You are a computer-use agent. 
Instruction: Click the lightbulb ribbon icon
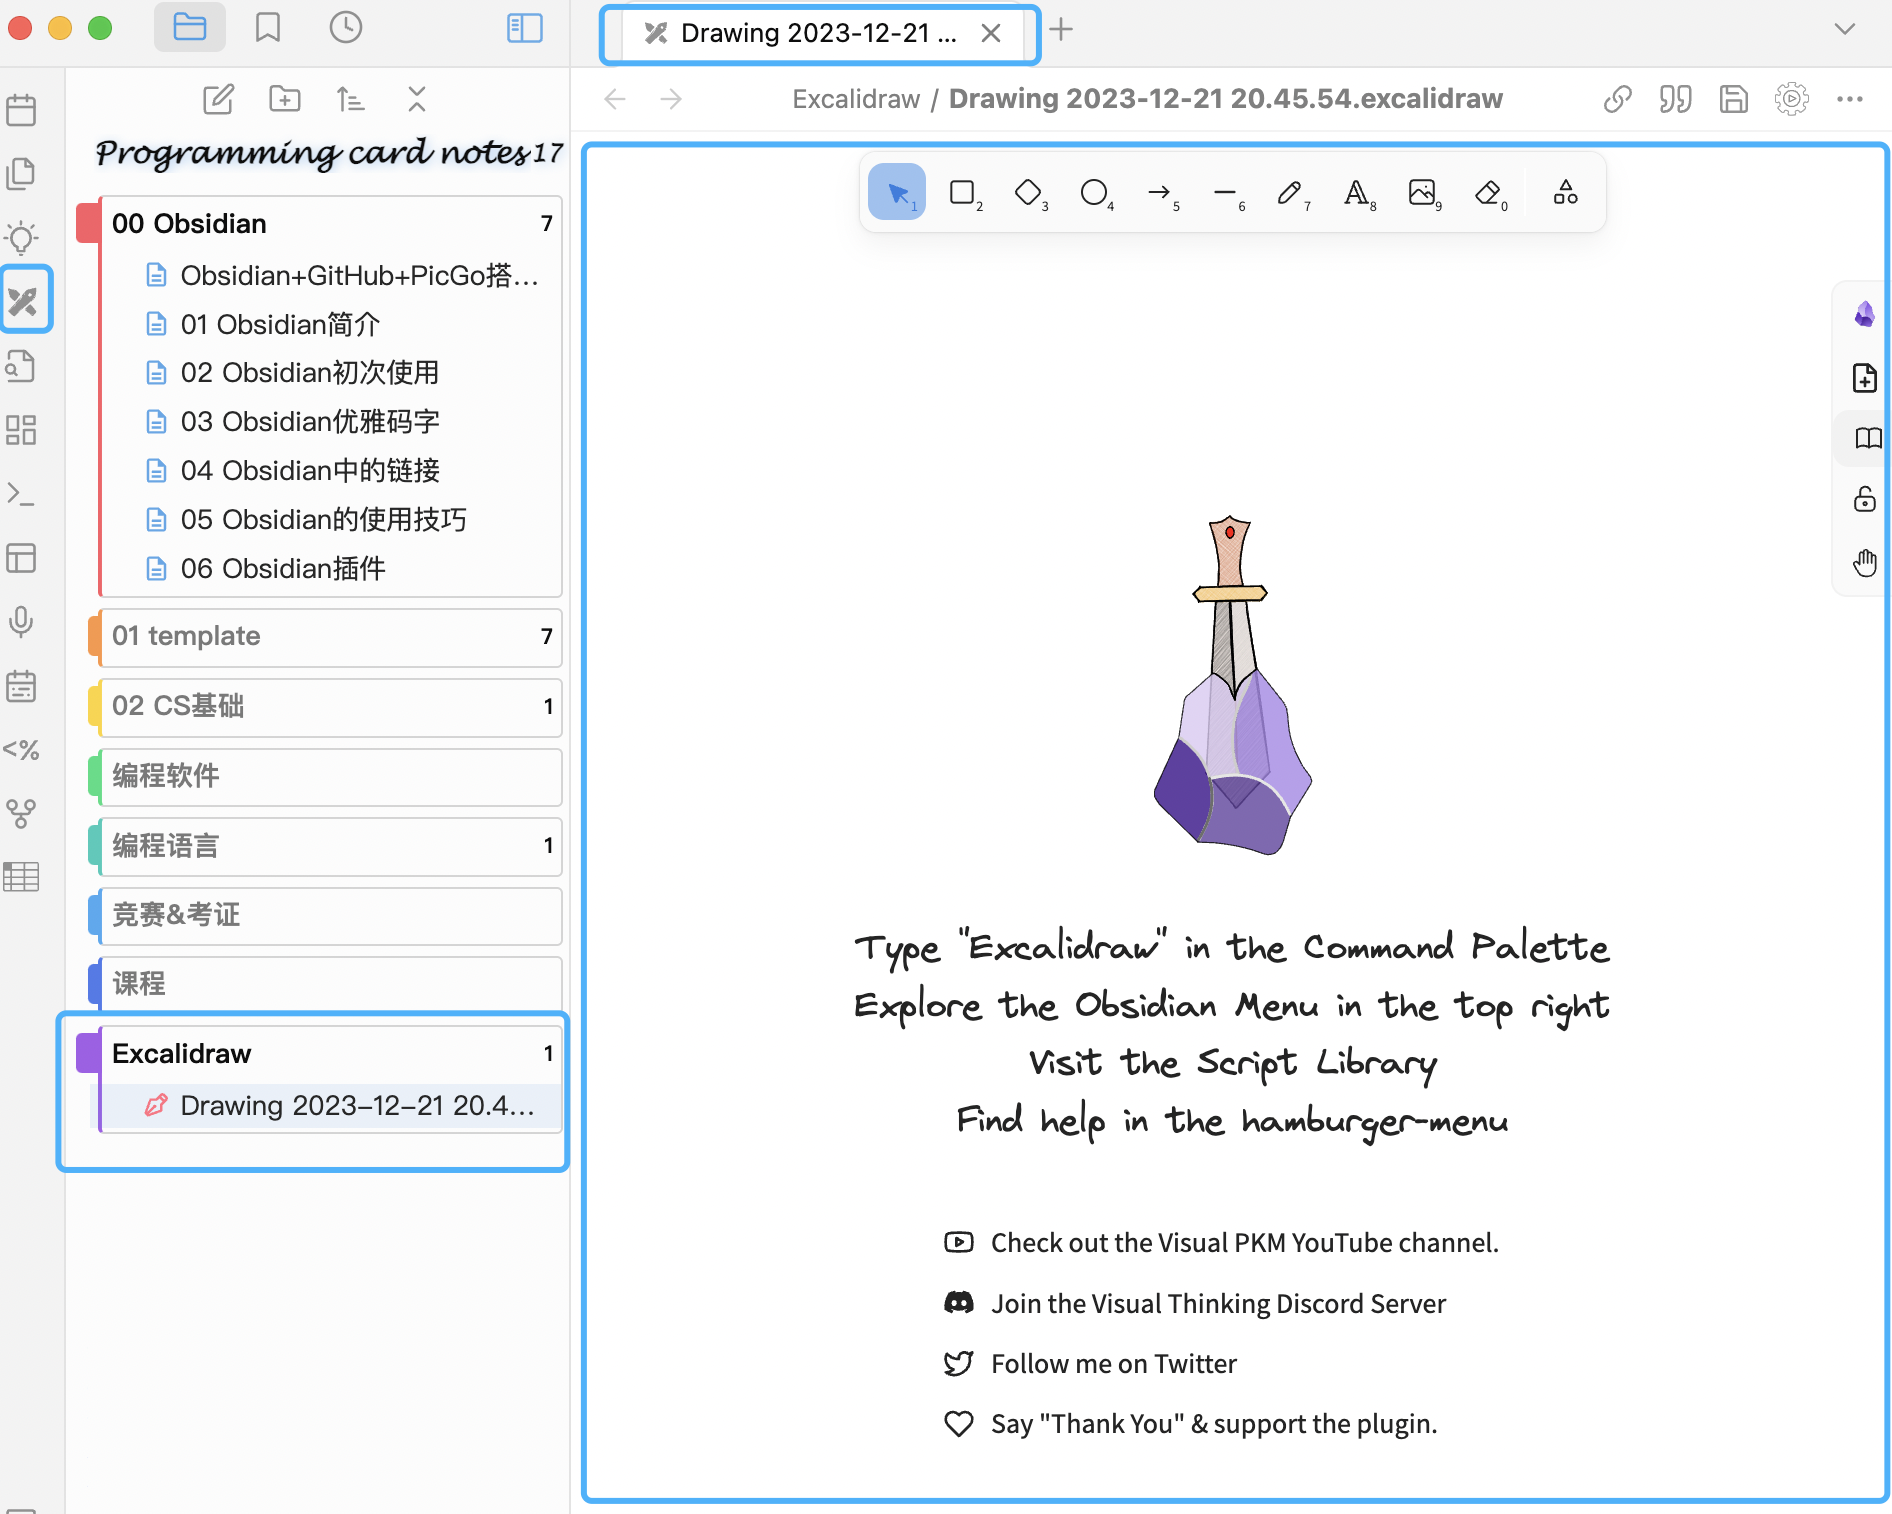click(x=21, y=237)
